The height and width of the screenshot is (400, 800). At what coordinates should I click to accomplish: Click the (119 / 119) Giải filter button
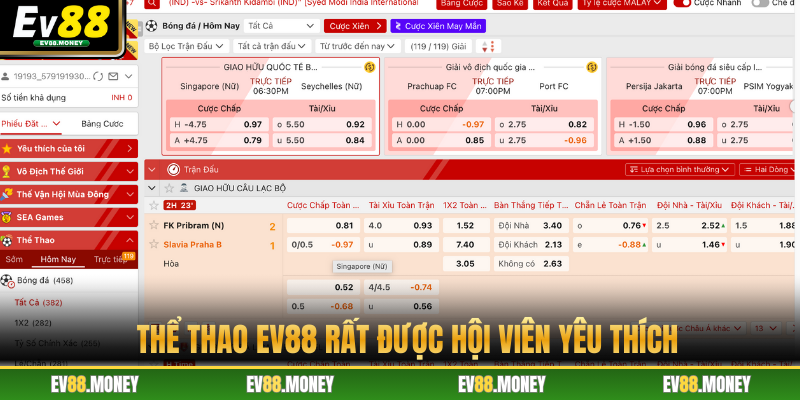tap(438, 46)
